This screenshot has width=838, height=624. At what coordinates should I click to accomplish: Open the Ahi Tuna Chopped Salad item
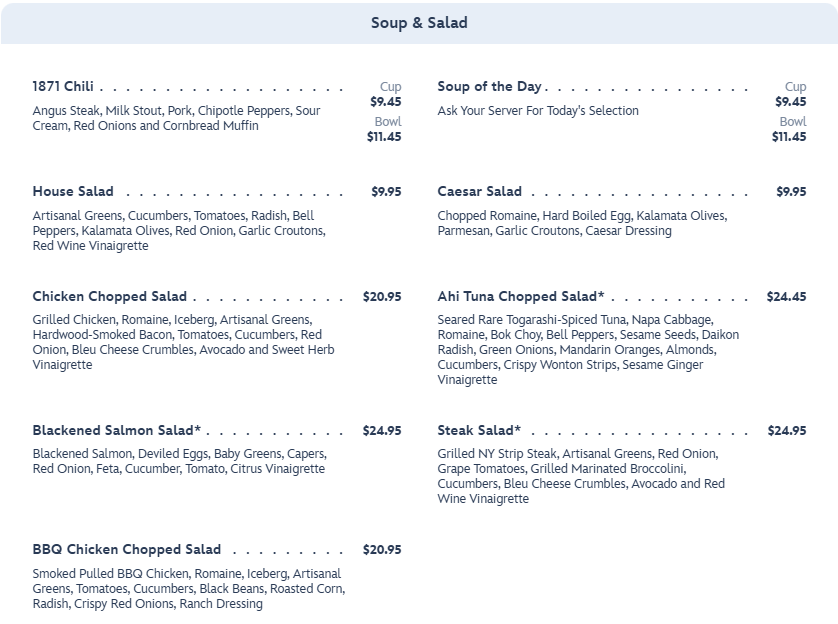520,297
